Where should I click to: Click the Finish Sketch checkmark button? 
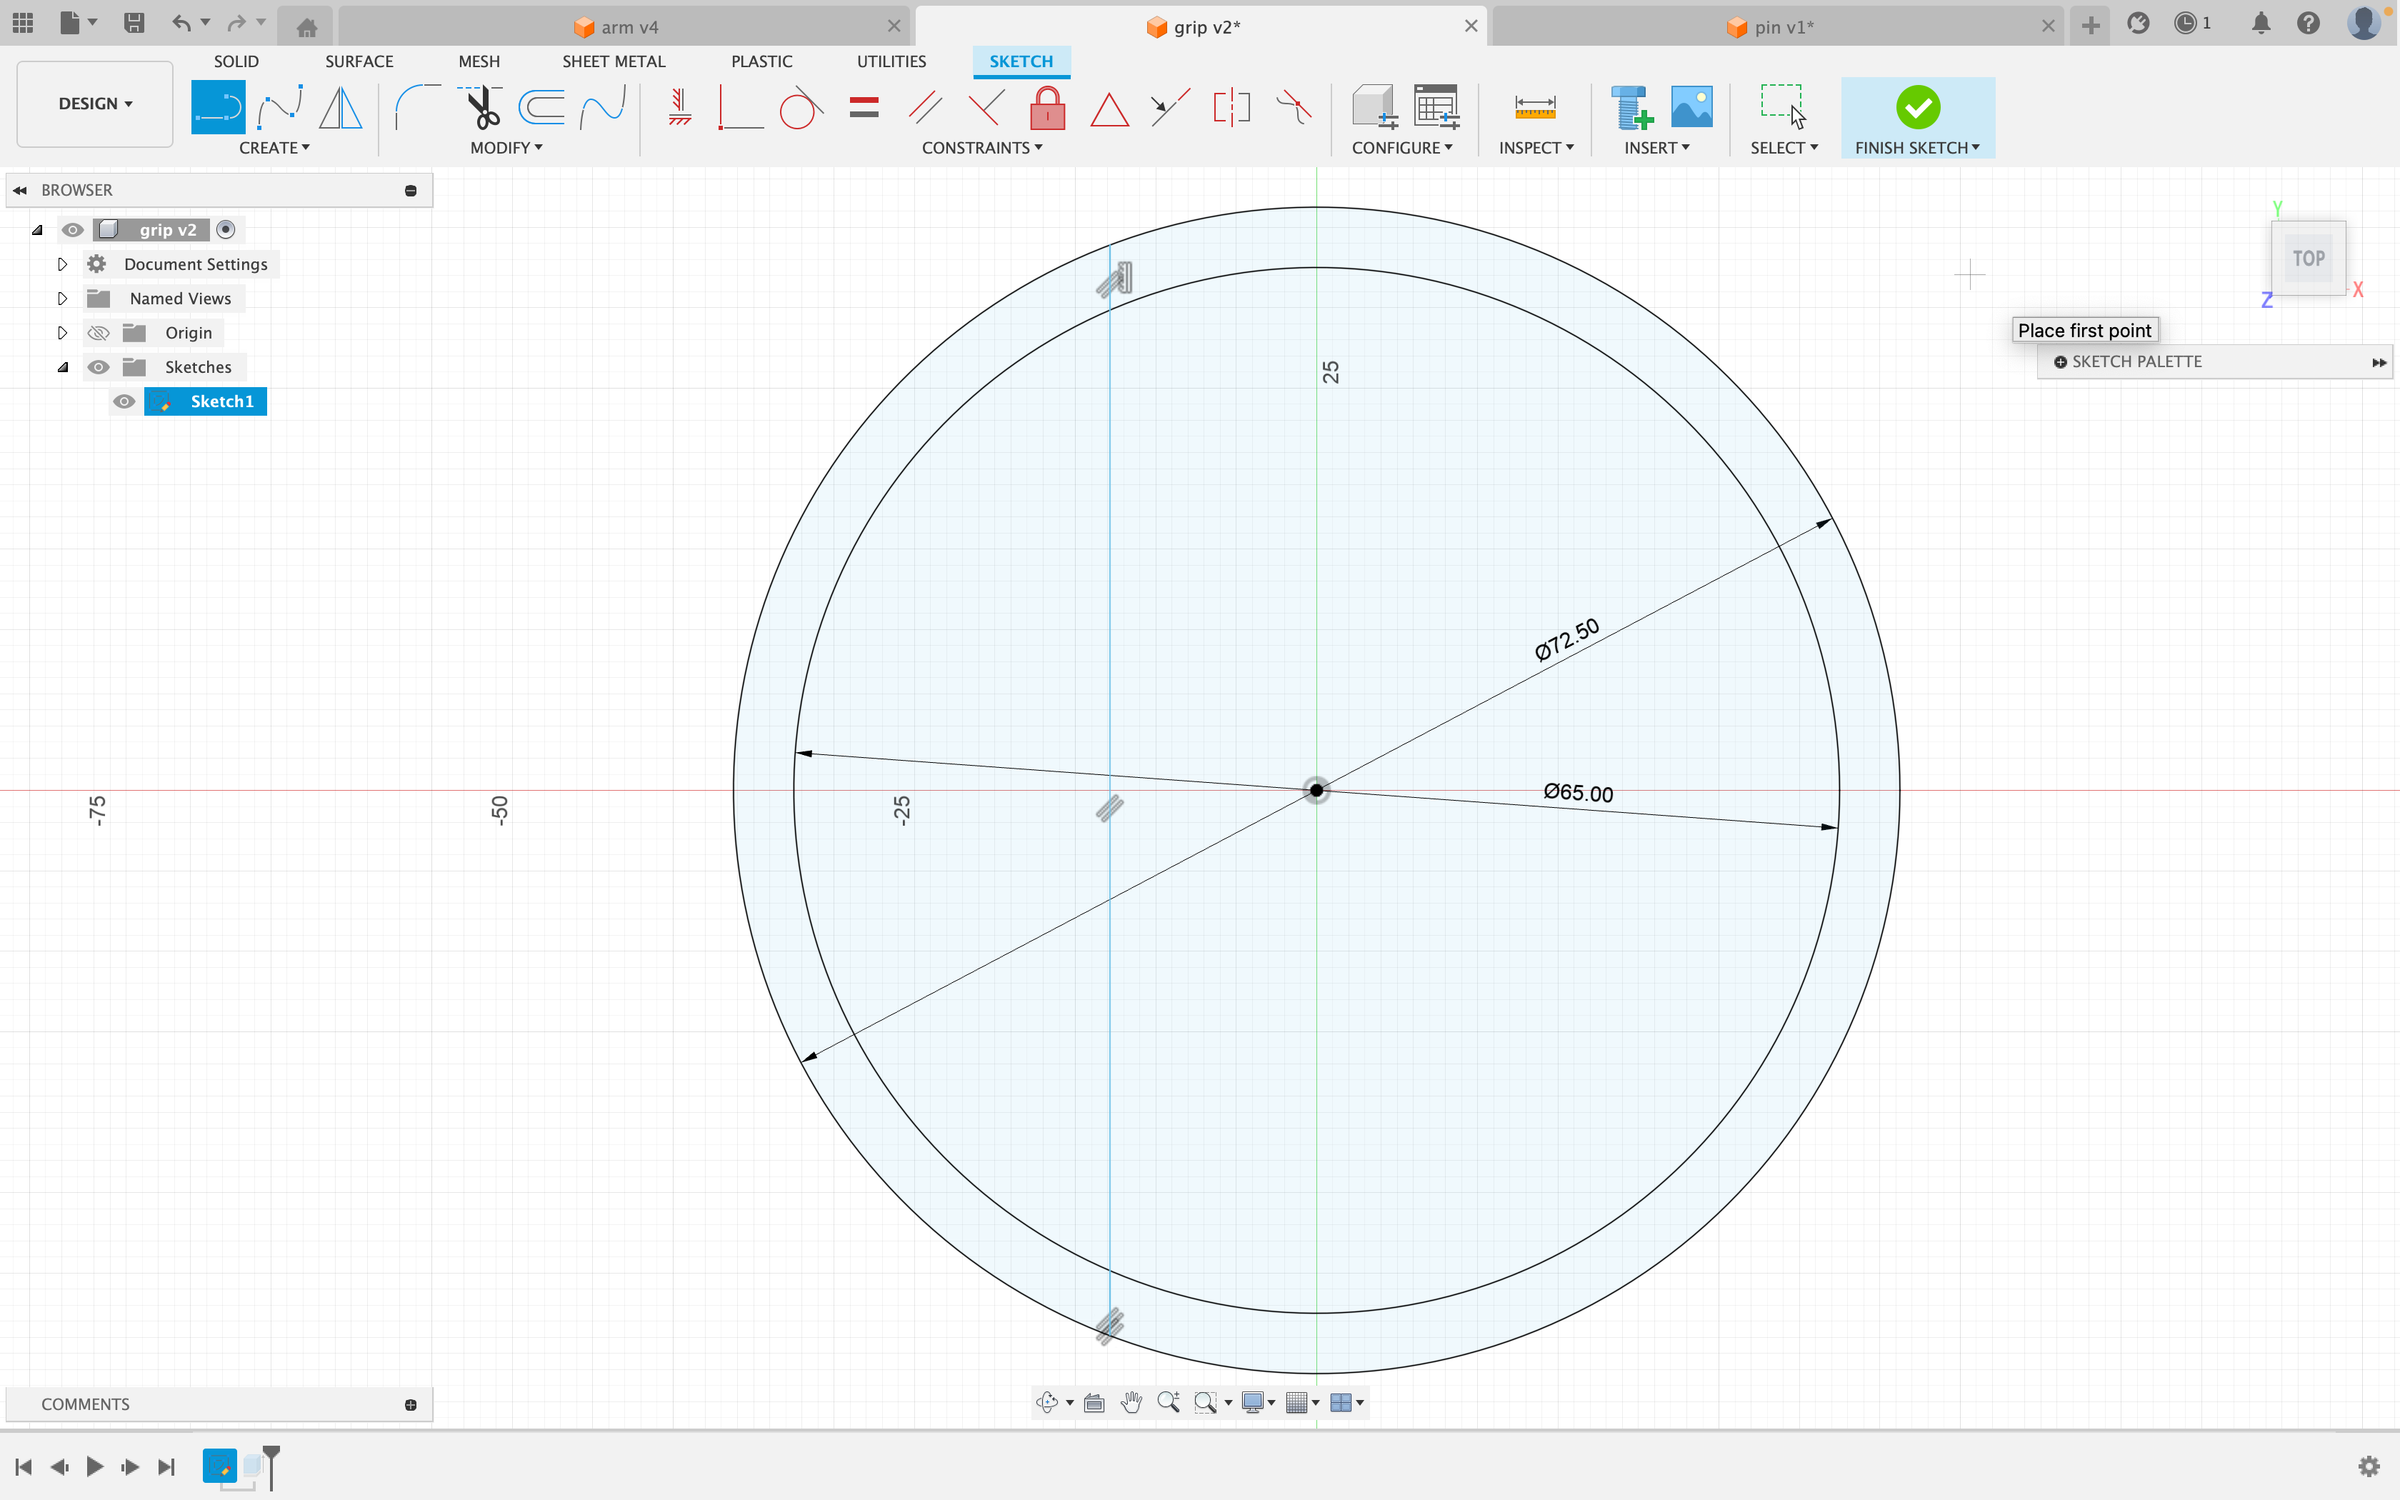click(x=1917, y=108)
